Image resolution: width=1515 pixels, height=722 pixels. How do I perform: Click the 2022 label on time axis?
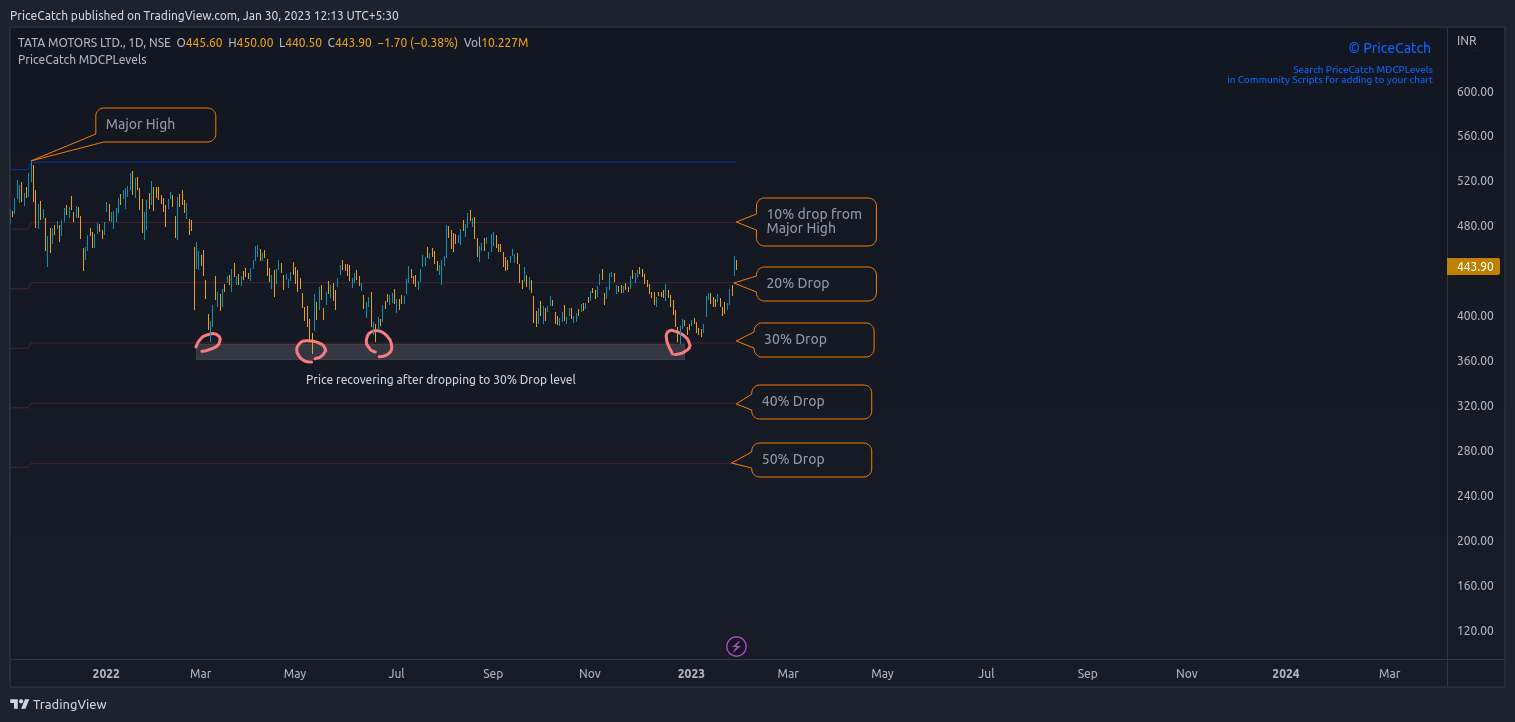point(105,674)
